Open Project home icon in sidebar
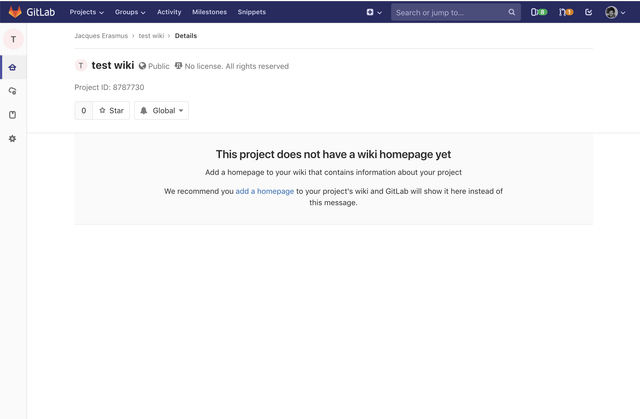 [x=13, y=67]
